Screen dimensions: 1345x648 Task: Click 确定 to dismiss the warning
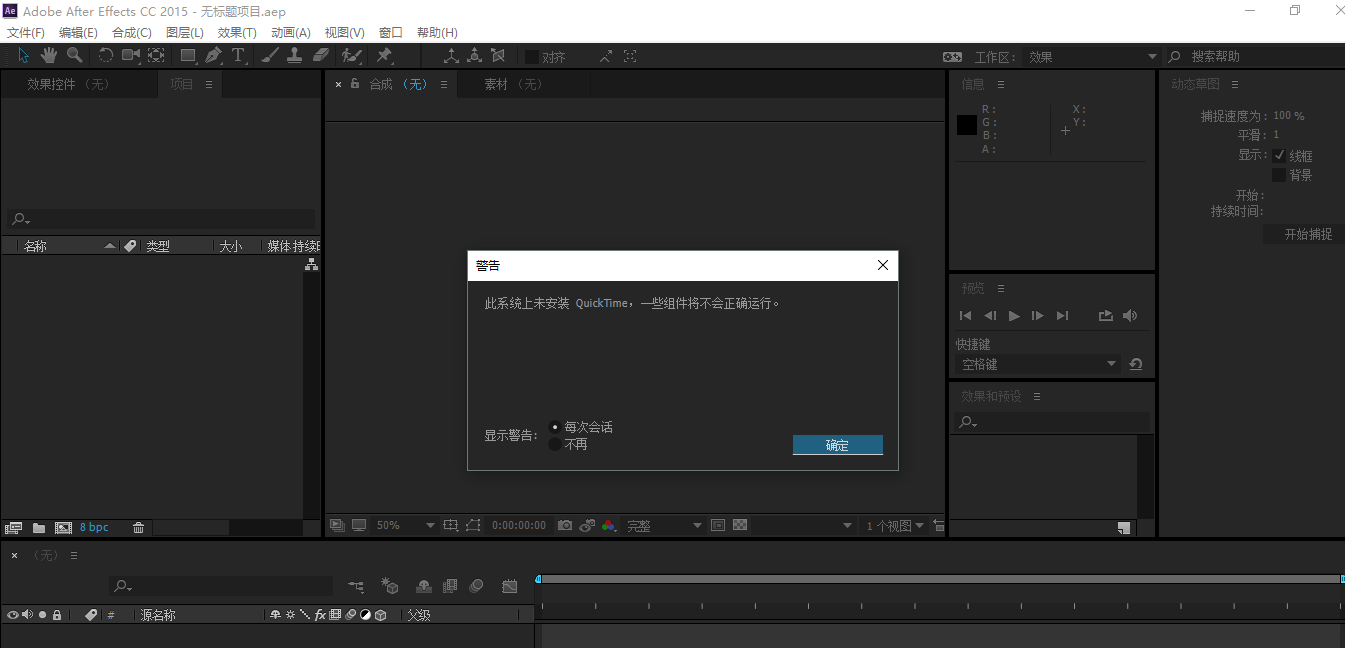[x=837, y=445]
